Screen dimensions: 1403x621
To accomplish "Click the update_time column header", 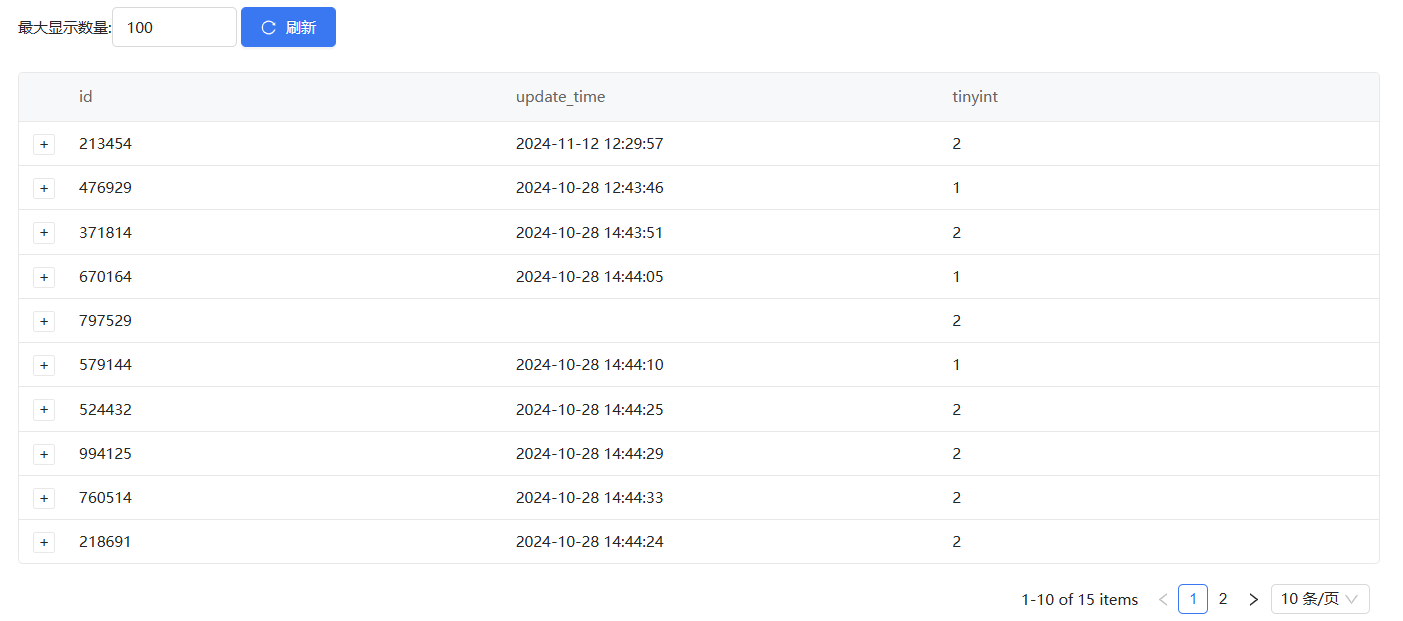I will [x=560, y=97].
